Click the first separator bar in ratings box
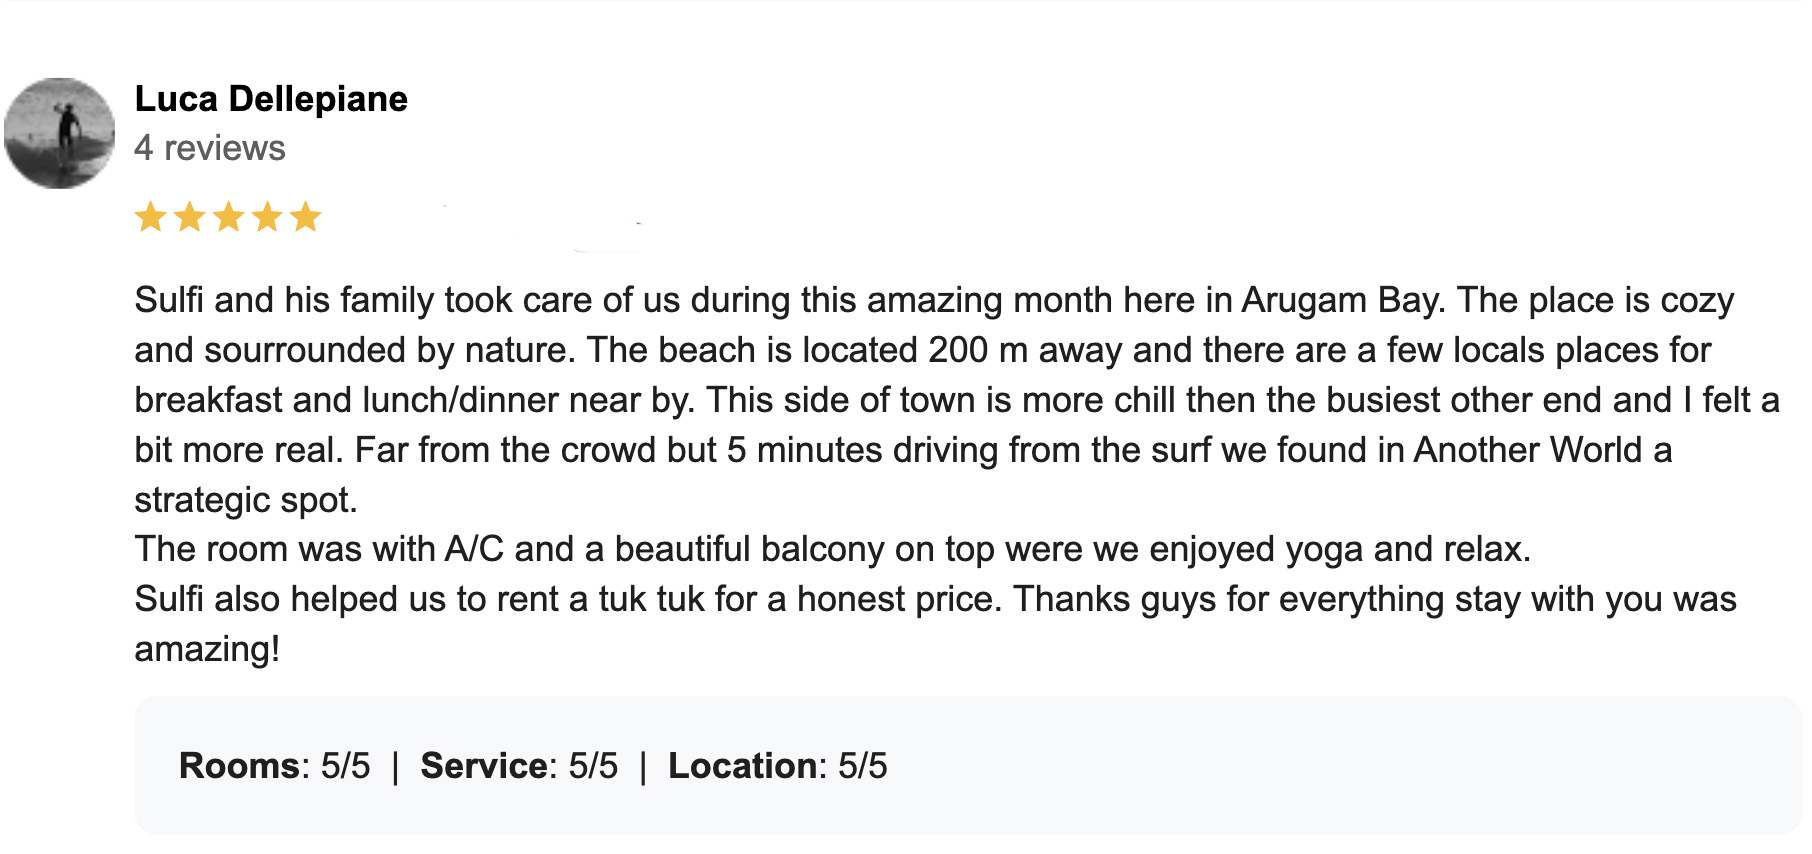 (x=396, y=767)
